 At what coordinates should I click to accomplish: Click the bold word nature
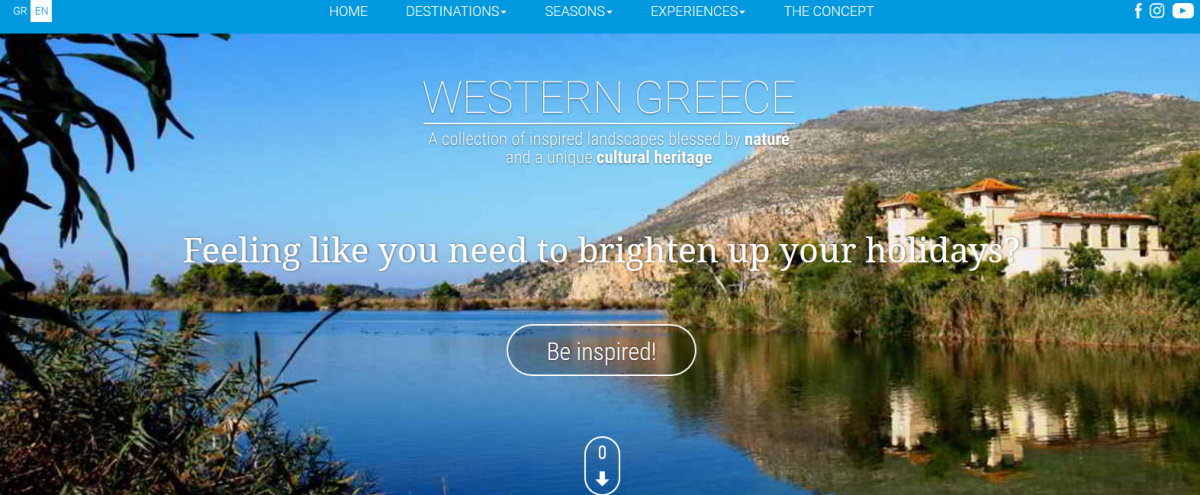tap(767, 139)
